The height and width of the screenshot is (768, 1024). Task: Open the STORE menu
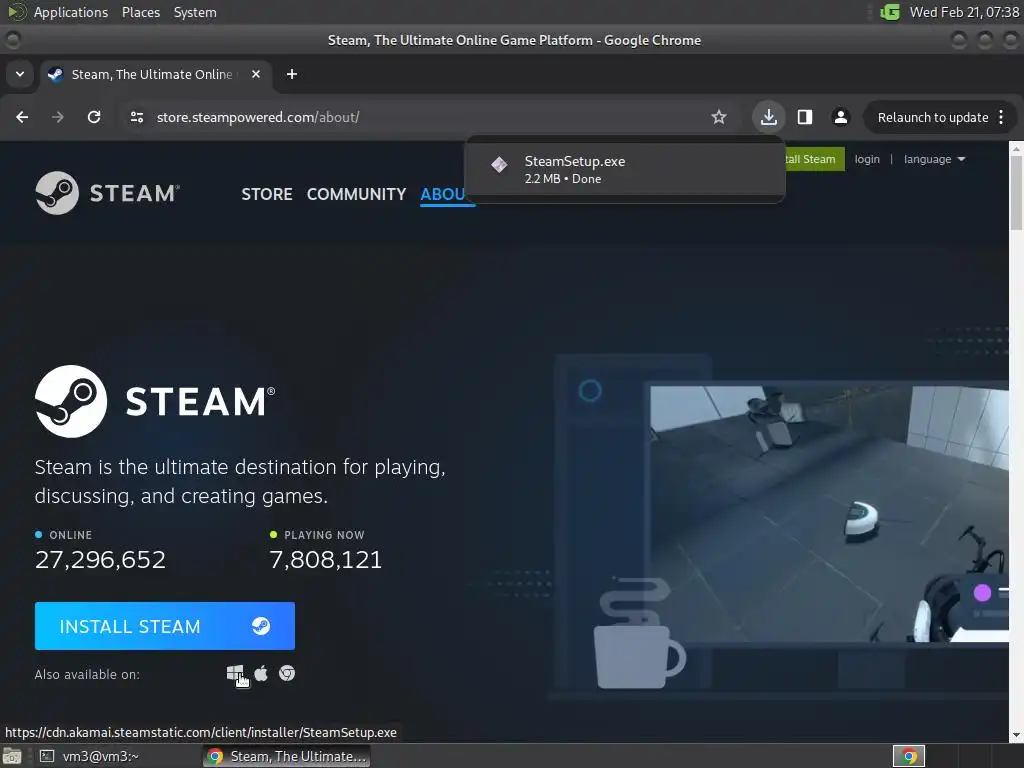pyautogui.click(x=266, y=194)
